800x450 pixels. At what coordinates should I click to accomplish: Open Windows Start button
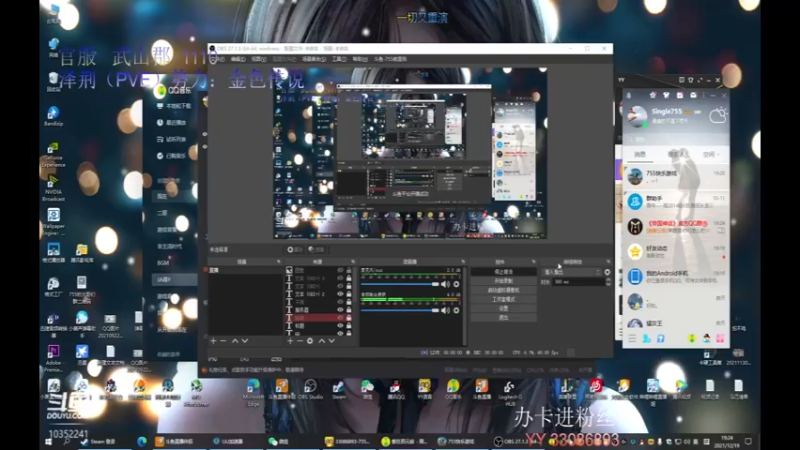pyautogui.click(x=48, y=442)
